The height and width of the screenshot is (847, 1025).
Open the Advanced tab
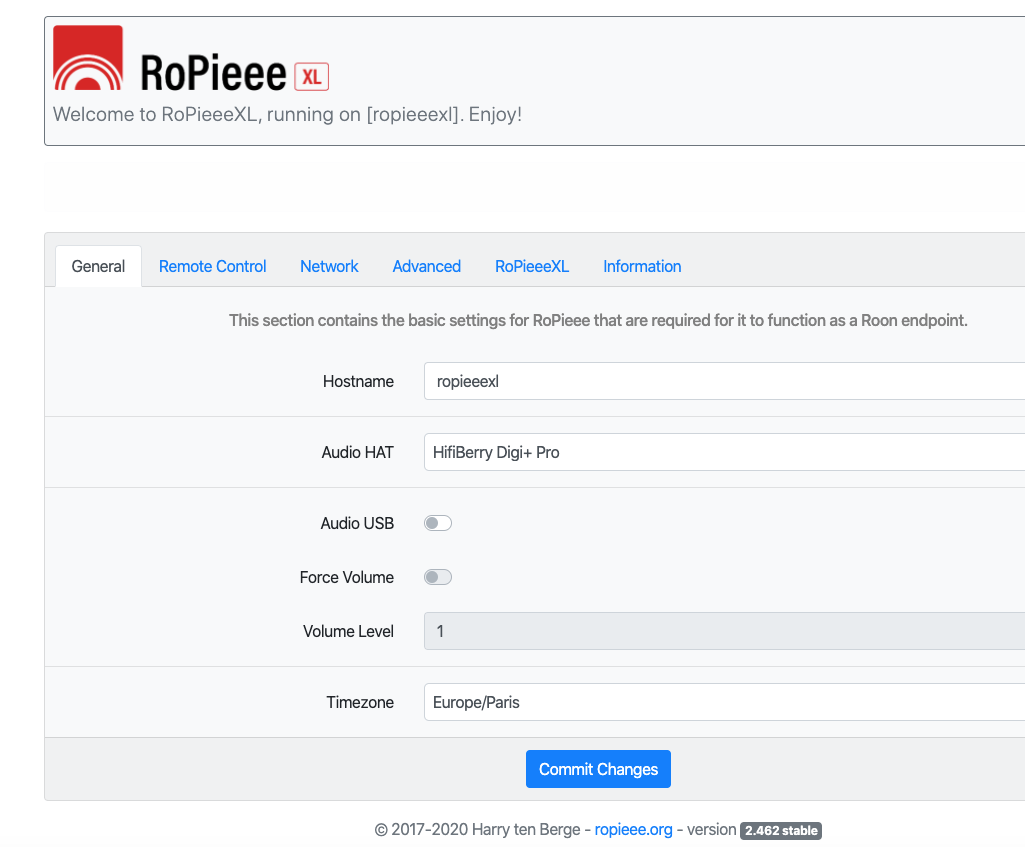[426, 266]
